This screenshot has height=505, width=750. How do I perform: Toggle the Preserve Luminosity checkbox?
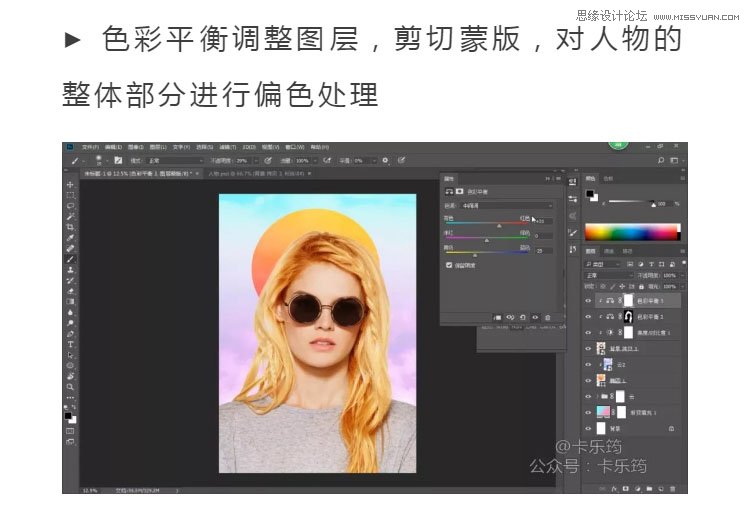(448, 265)
